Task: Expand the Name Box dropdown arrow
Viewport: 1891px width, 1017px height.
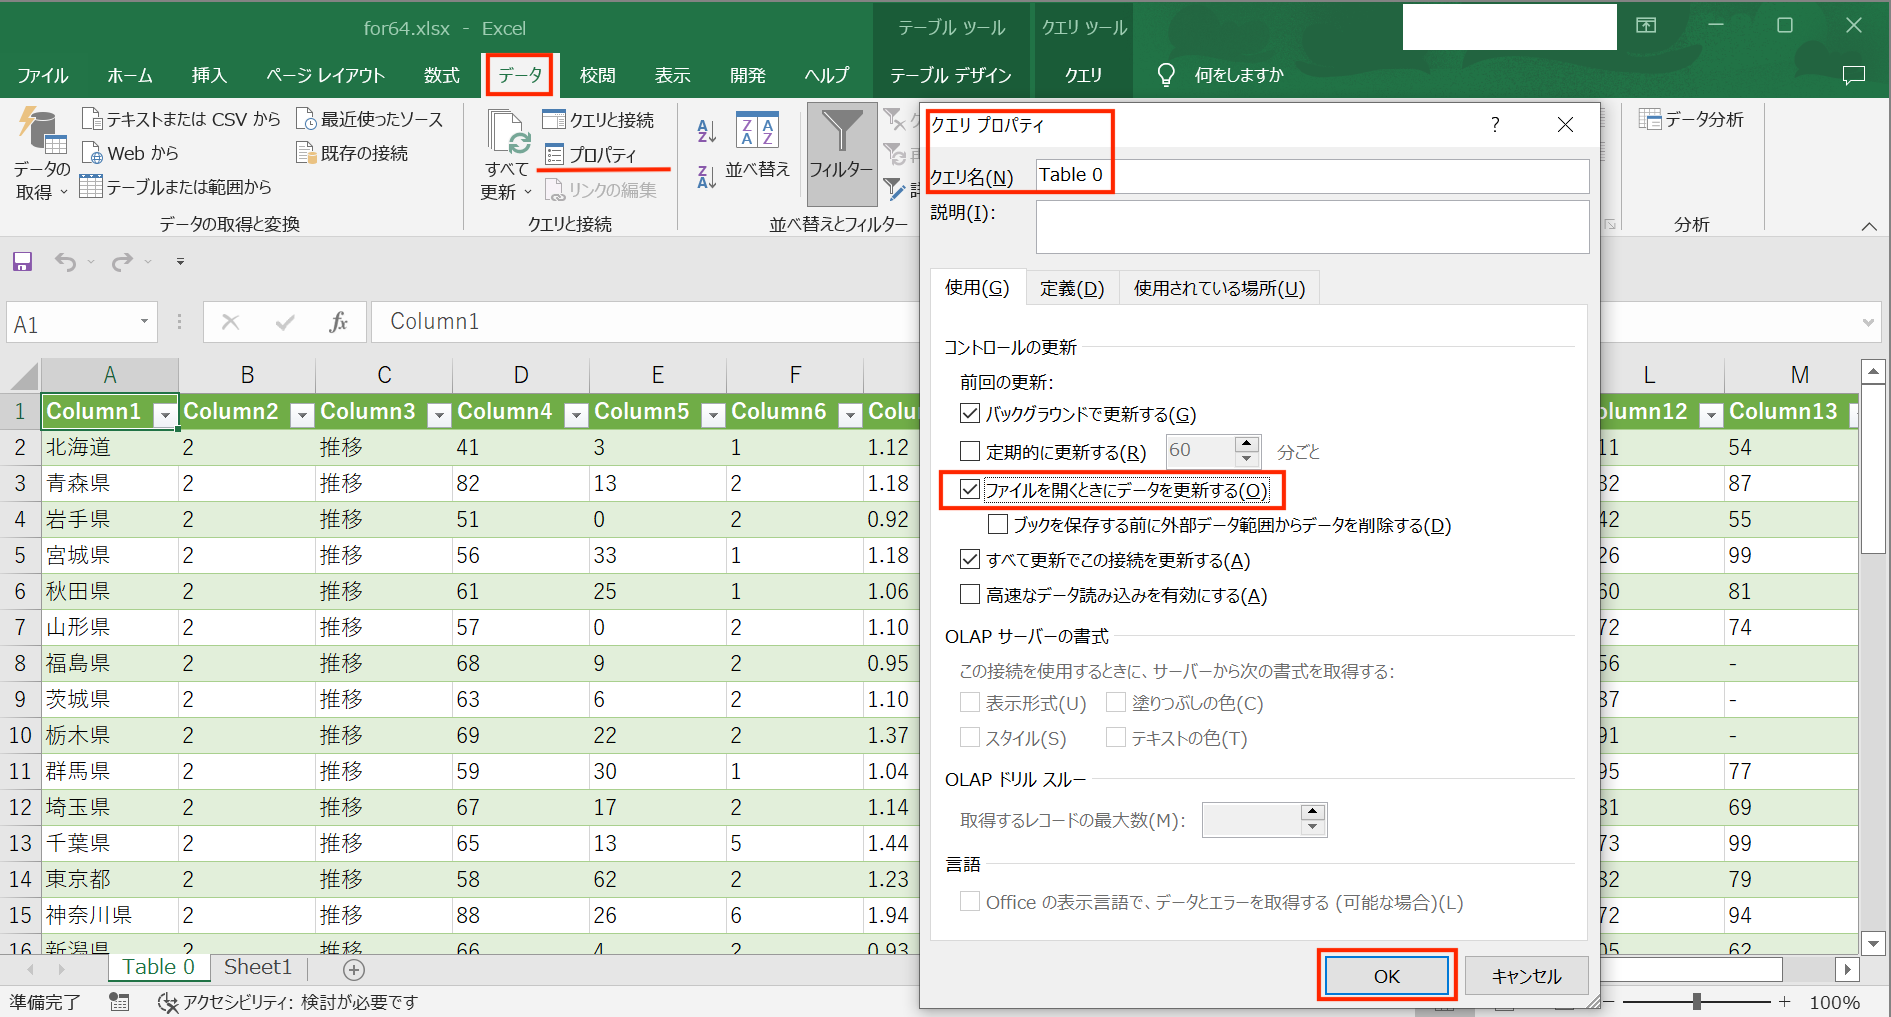Action: [x=144, y=322]
